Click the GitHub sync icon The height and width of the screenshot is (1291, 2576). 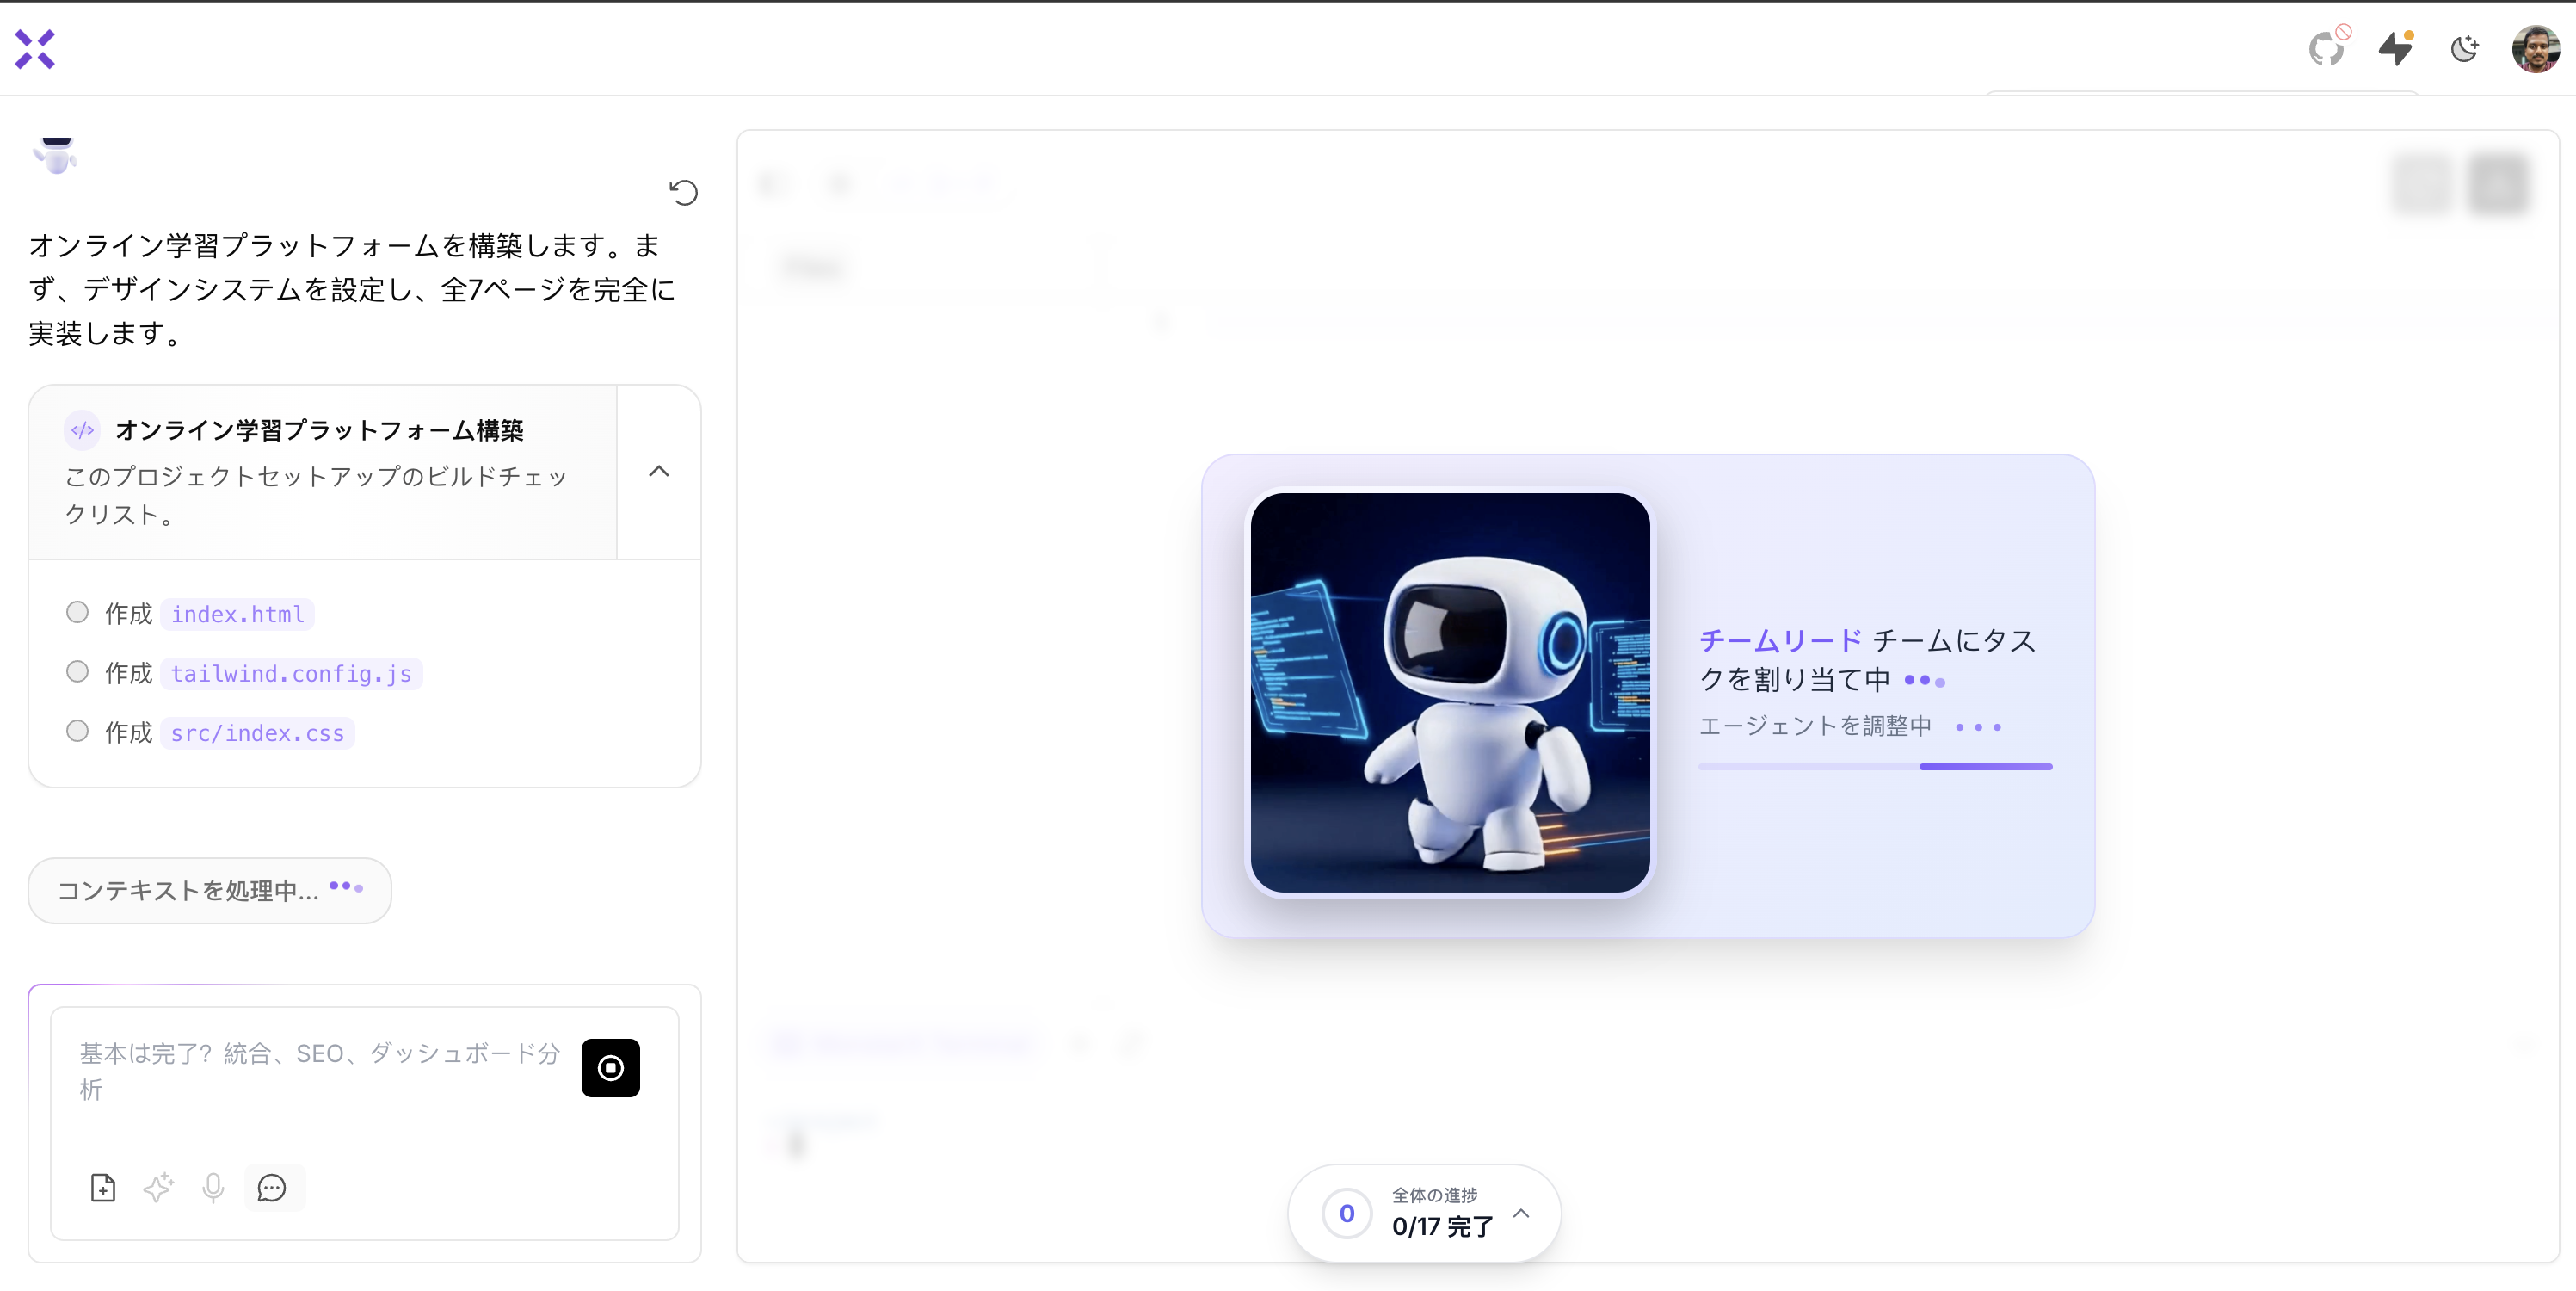tap(2326, 48)
